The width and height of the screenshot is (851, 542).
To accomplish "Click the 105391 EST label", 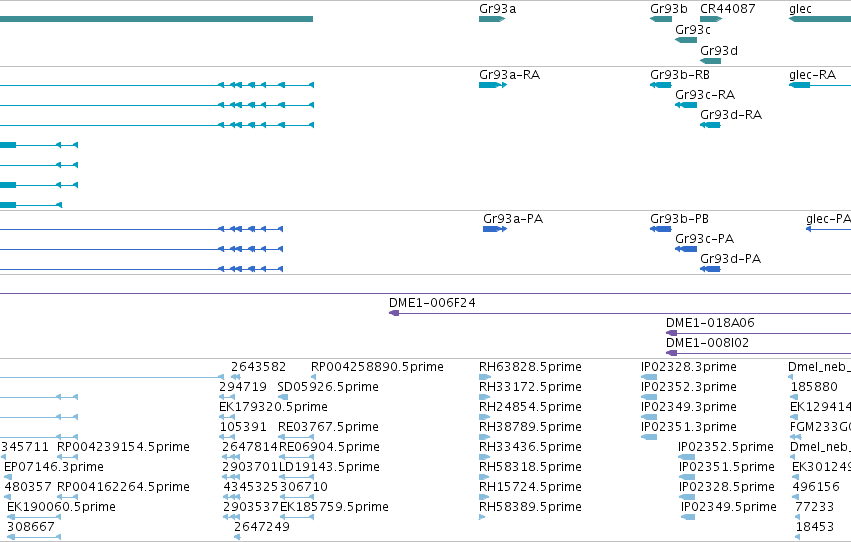I will (x=243, y=427).
